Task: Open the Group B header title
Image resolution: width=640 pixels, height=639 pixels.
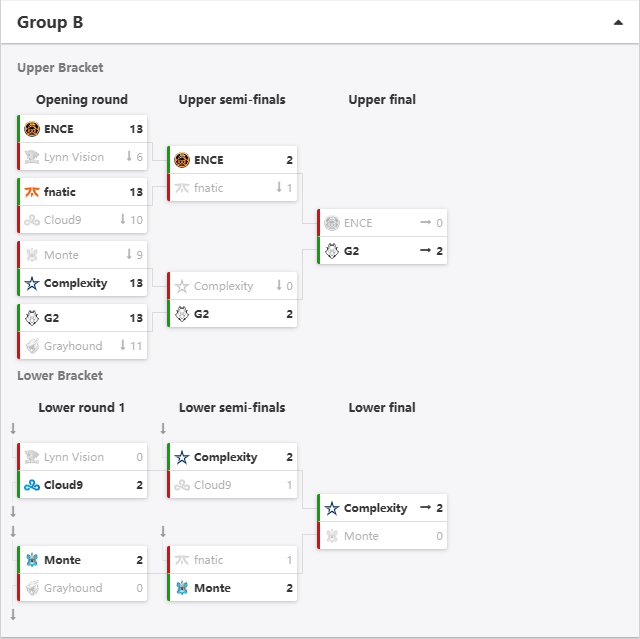Action: pos(50,22)
